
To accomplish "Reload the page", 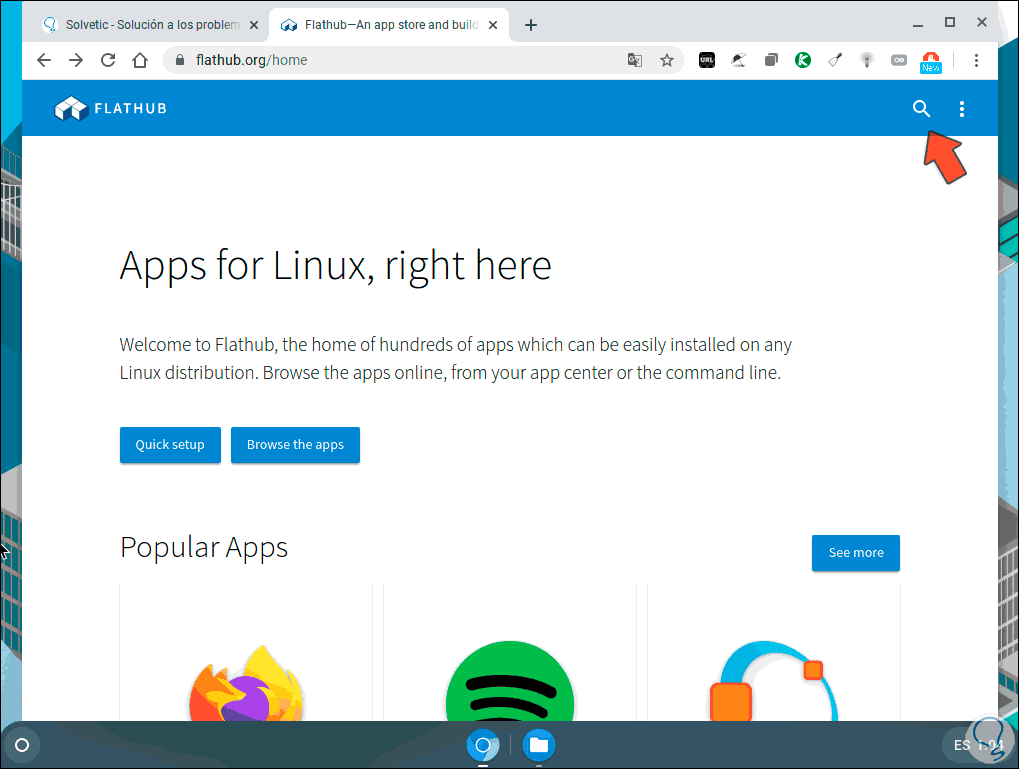I will 108,60.
